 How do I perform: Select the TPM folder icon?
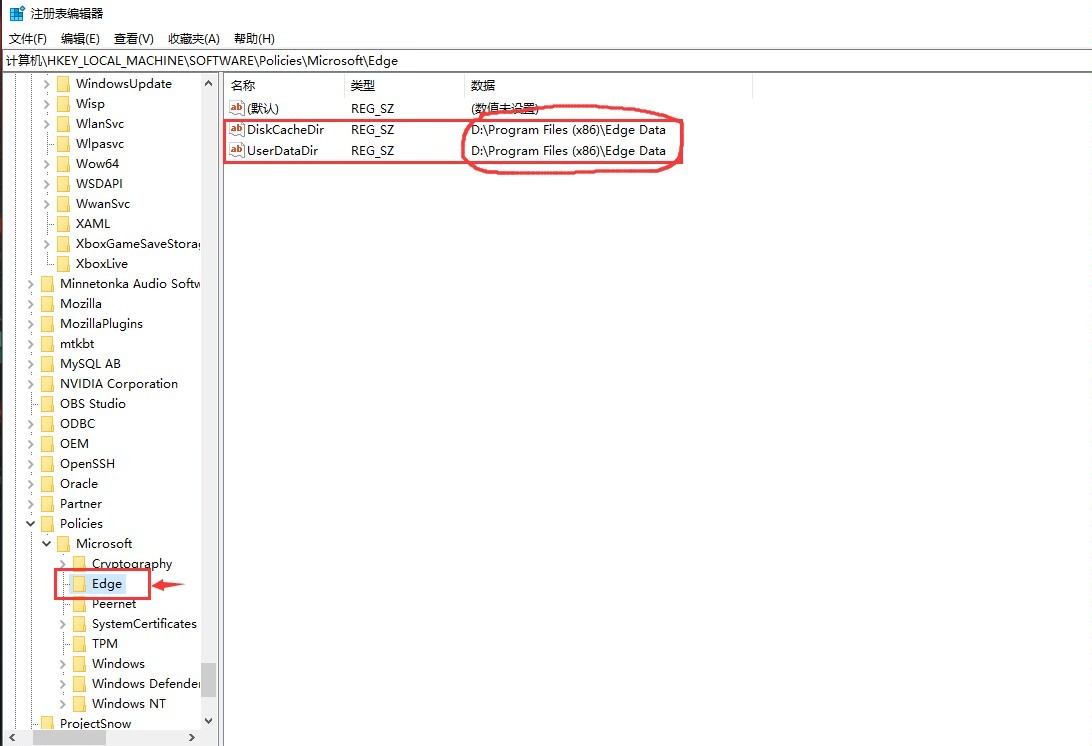tap(79, 644)
